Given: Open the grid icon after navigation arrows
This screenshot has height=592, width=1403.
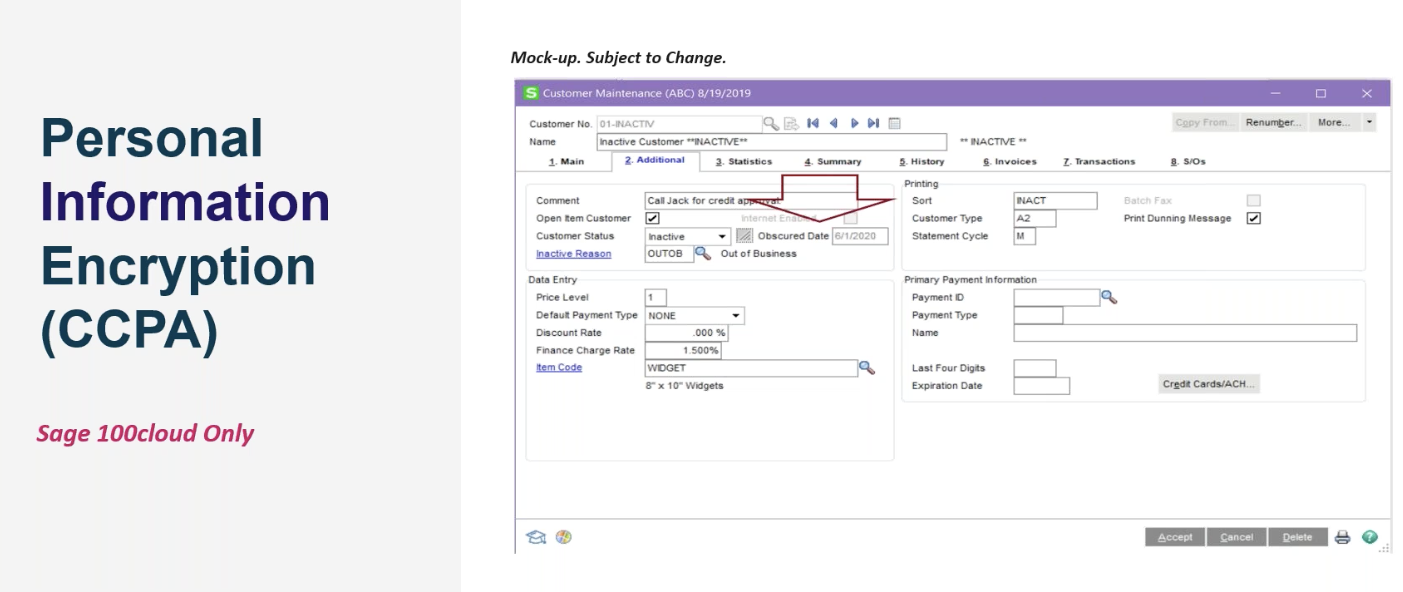Looking at the screenshot, I should [x=894, y=123].
